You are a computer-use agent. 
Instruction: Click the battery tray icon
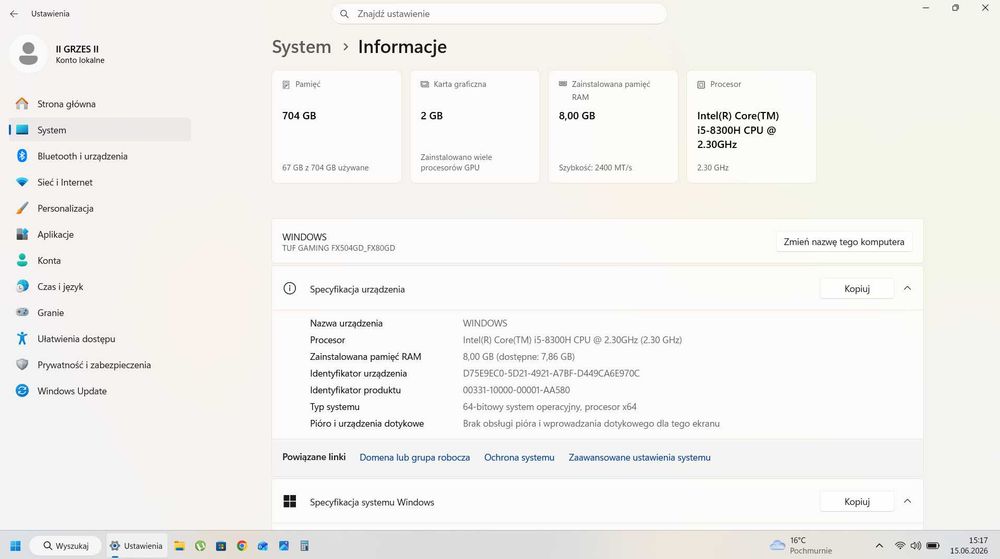point(932,546)
